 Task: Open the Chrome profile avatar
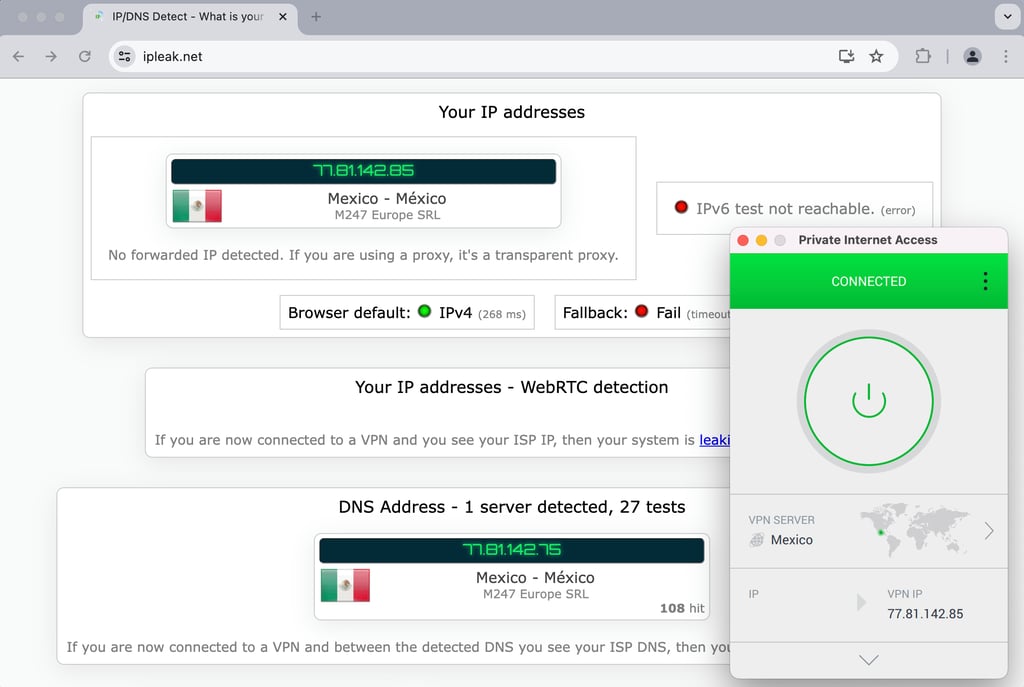coord(972,56)
